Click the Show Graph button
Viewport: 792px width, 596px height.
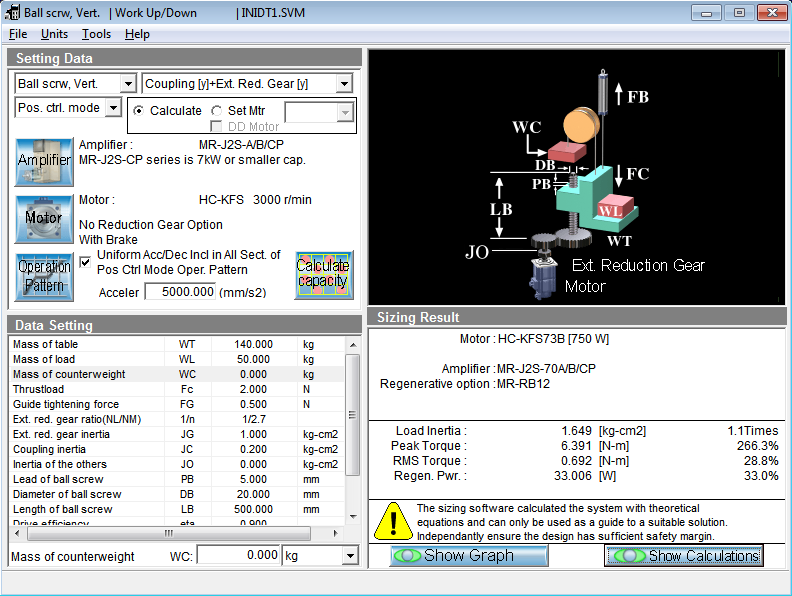coord(469,556)
